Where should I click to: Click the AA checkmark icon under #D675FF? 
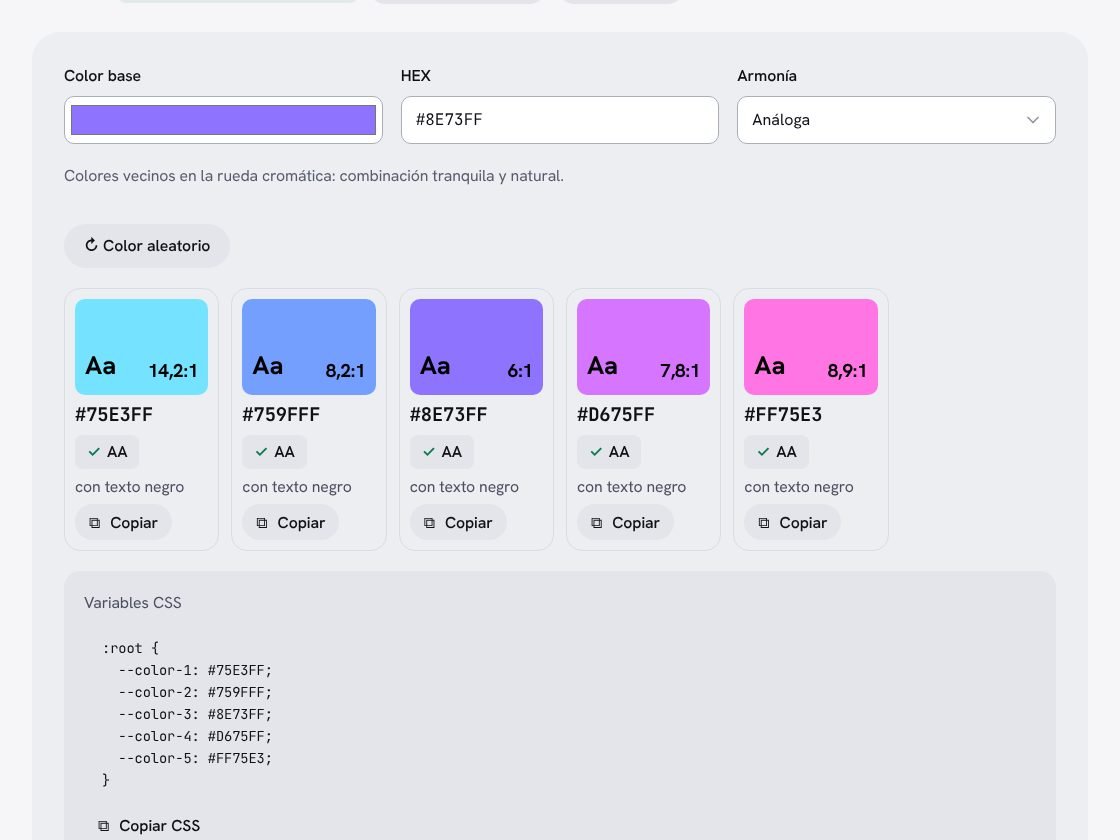(x=596, y=451)
